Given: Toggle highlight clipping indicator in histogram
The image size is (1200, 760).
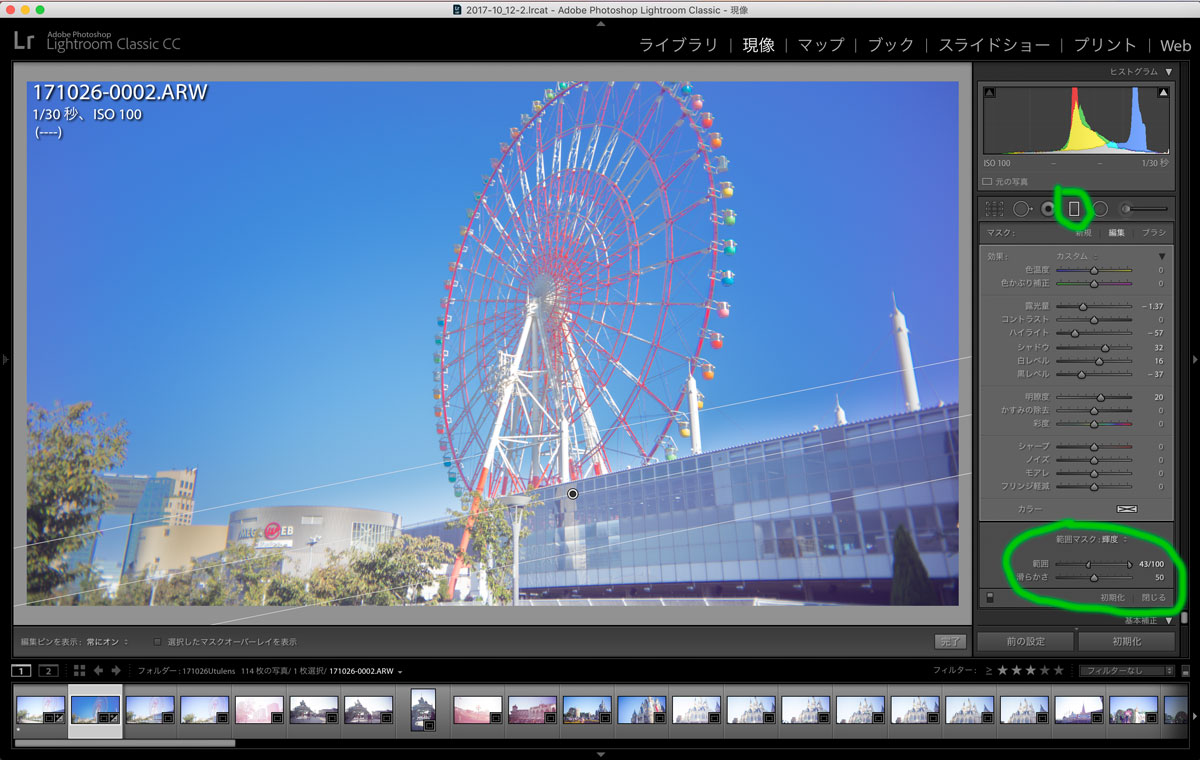Looking at the screenshot, I should pos(1163,93).
